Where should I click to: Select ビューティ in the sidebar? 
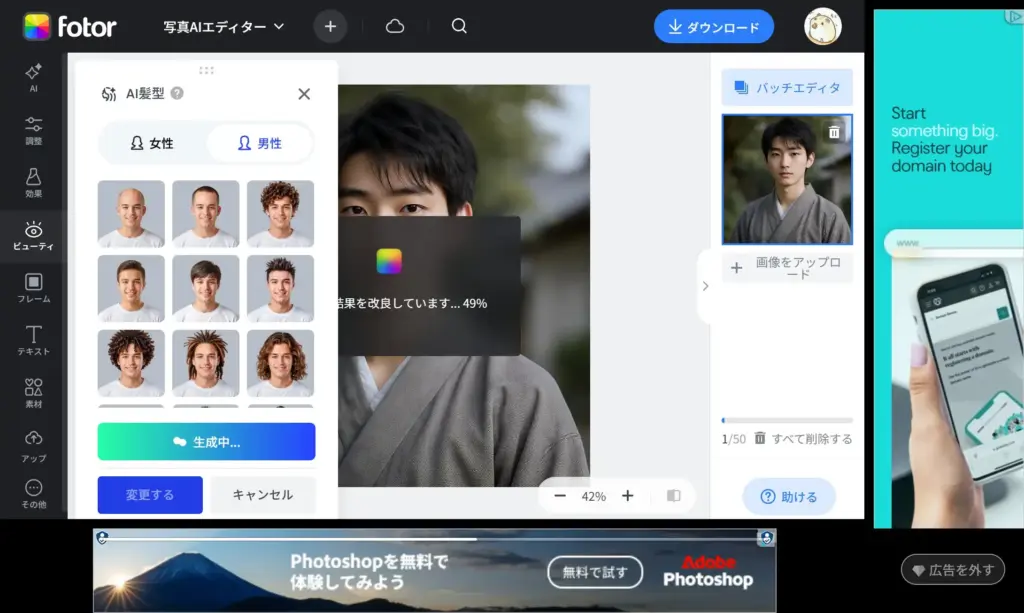33,236
